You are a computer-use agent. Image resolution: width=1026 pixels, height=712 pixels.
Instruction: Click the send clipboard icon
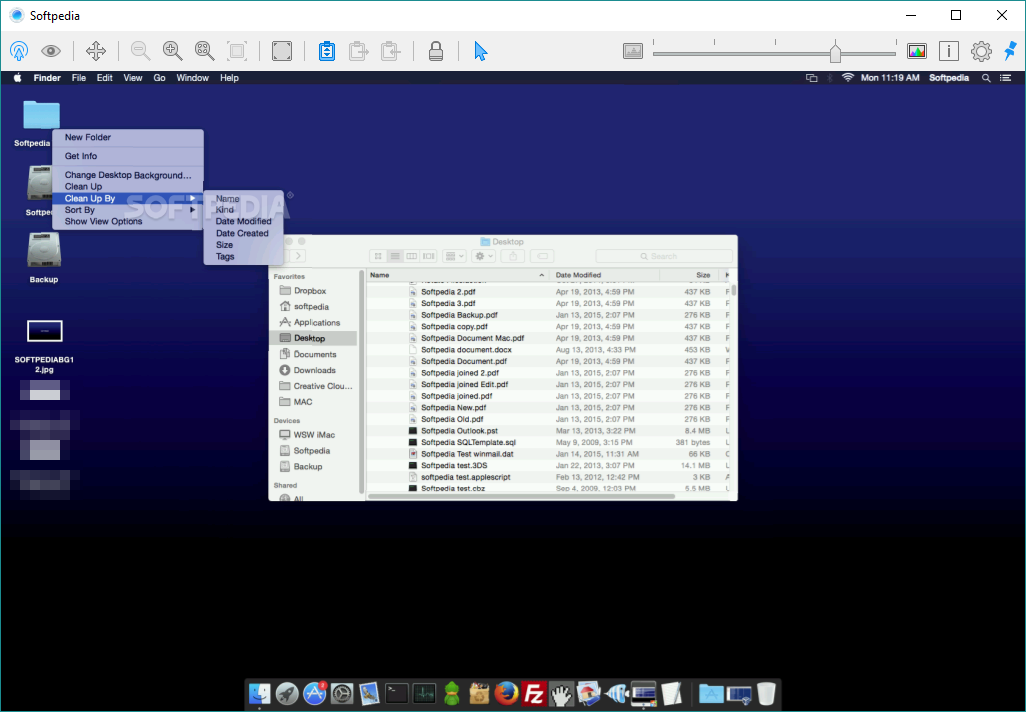coord(359,50)
